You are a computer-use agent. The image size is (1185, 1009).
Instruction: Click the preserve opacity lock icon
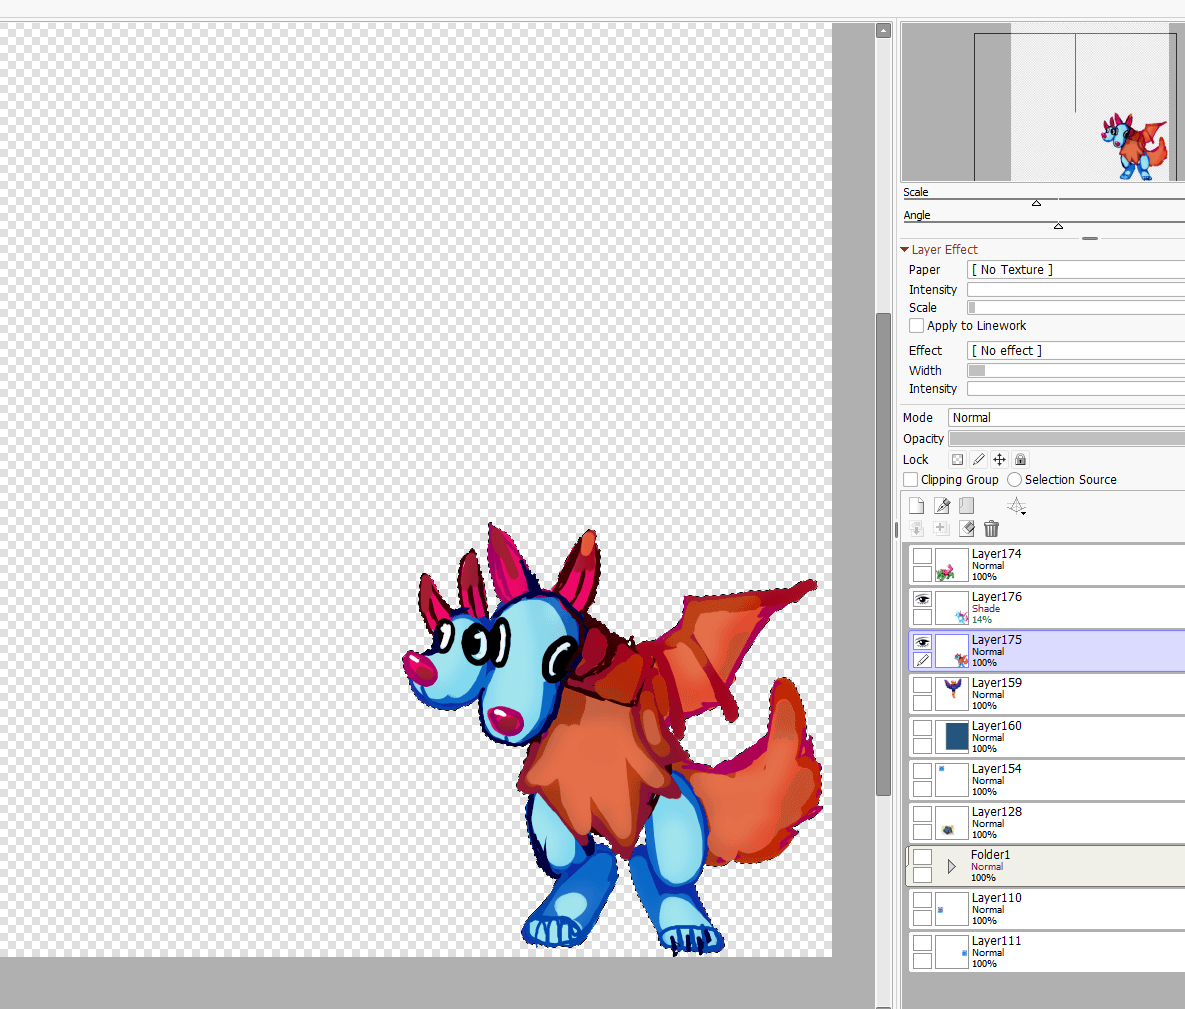point(957,460)
